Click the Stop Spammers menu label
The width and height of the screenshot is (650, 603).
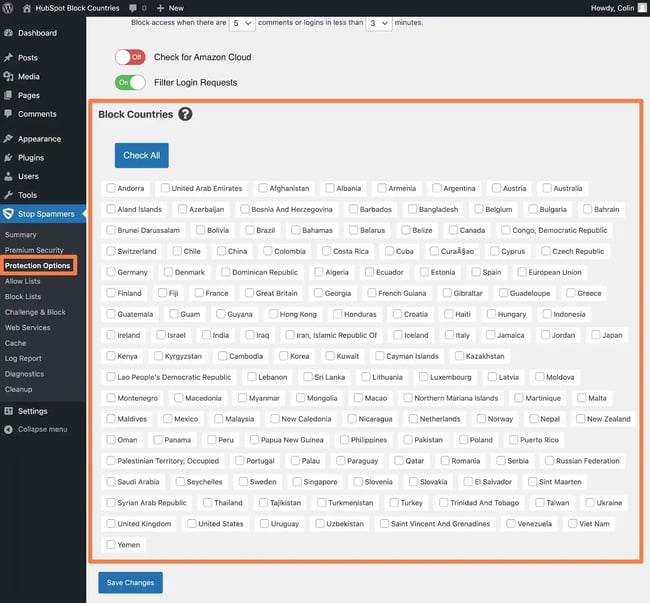click(46, 214)
